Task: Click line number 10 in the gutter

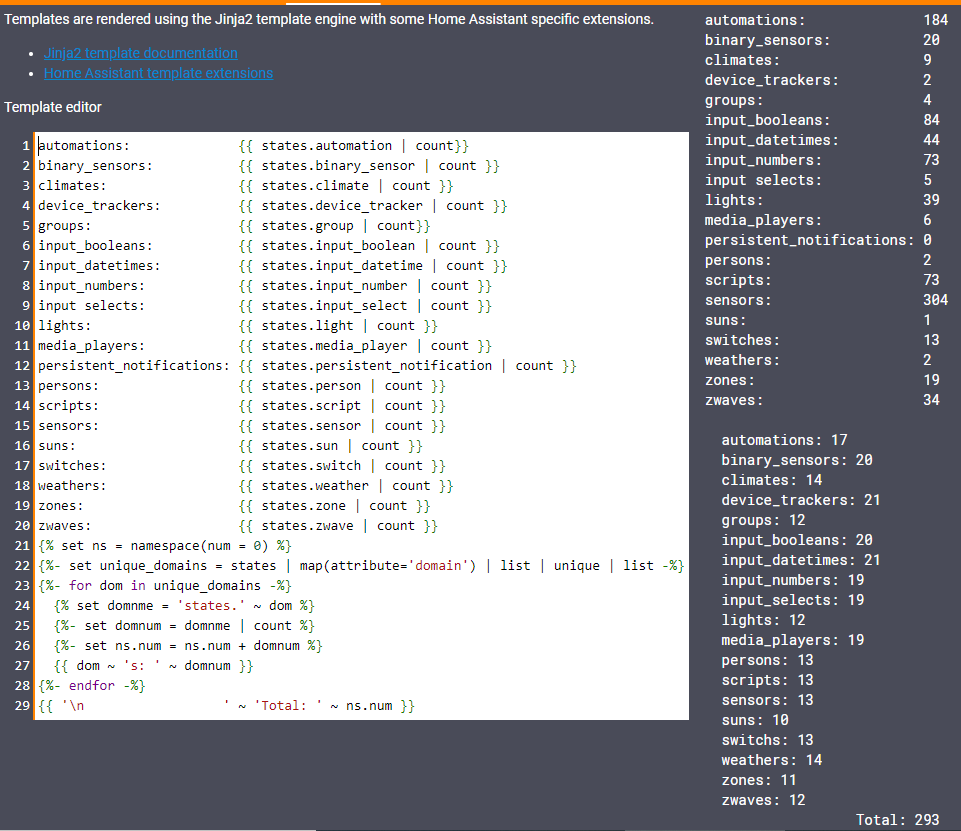Action: (22, 325)
